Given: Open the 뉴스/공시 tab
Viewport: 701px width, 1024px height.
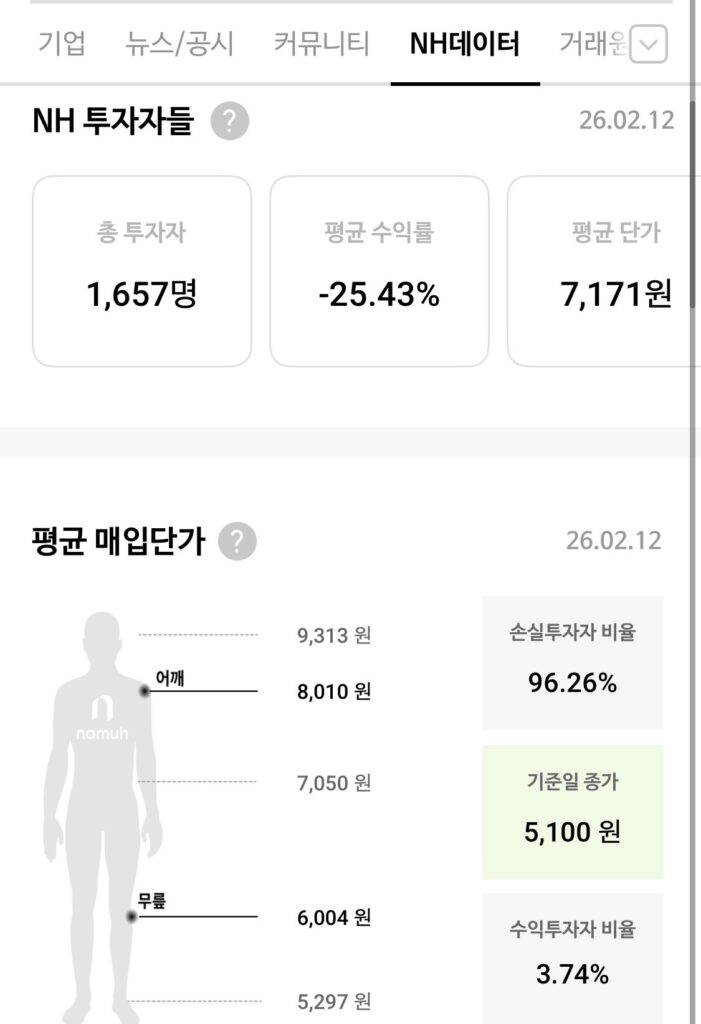Looking at the screenshot, I should [179, 44].
